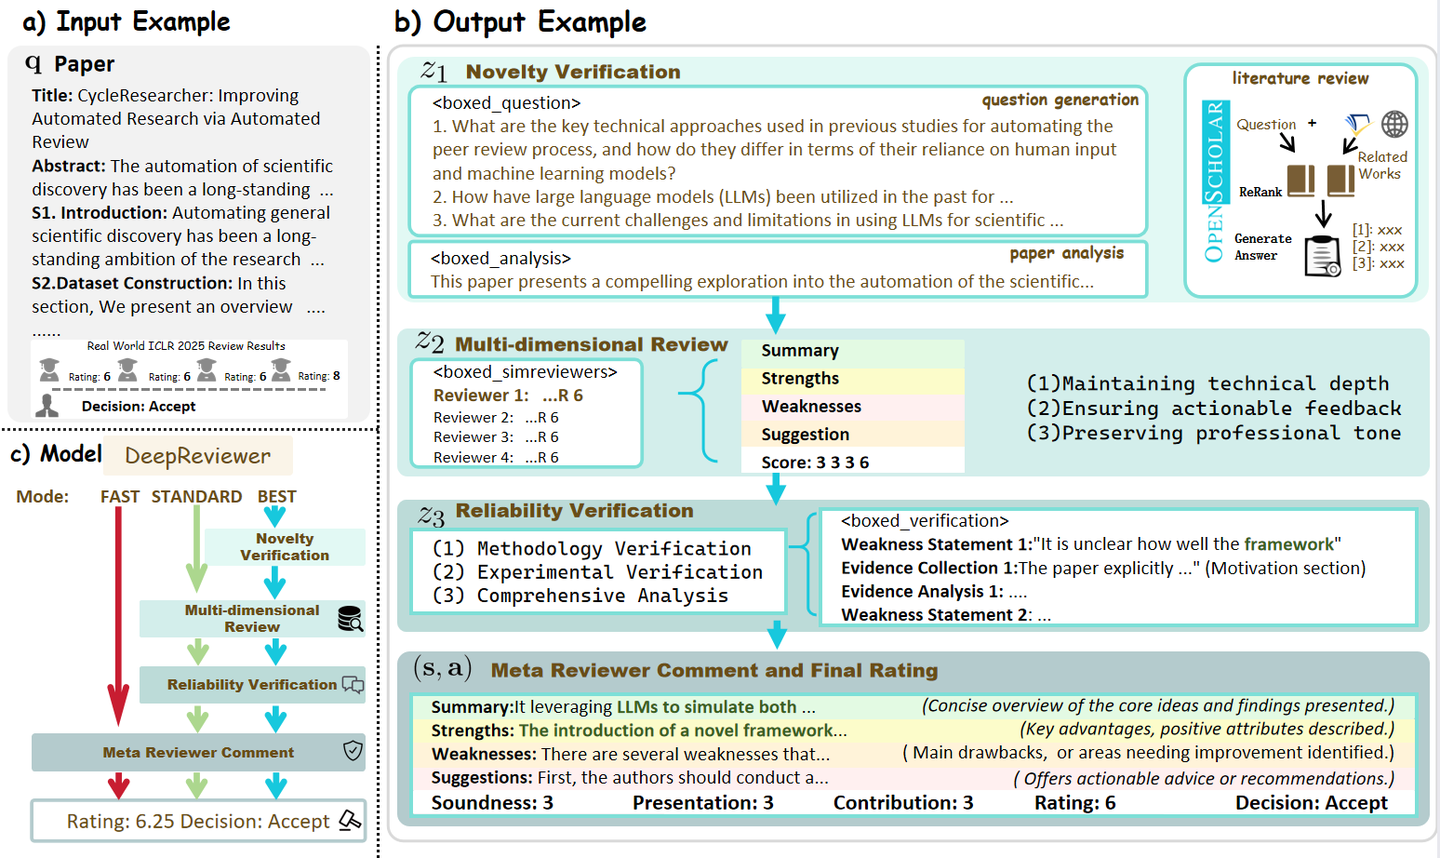Click the yellow Strengths row under Summary

click(x=852, y=379)
